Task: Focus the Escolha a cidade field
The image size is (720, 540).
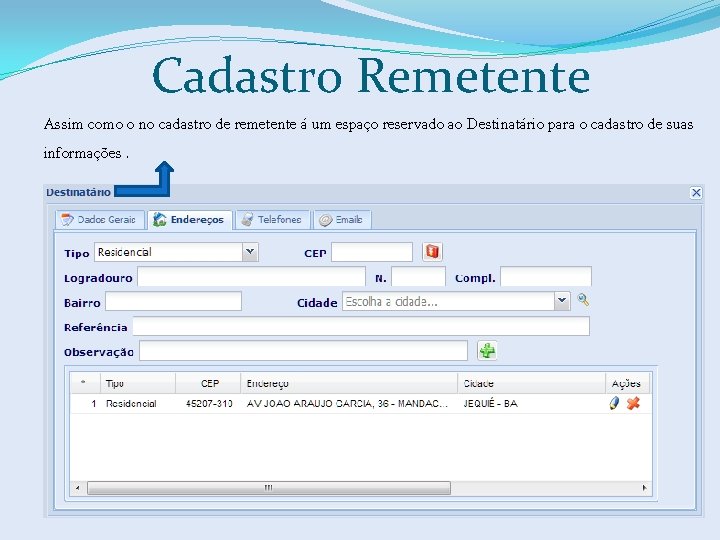Action: [449, 301]
